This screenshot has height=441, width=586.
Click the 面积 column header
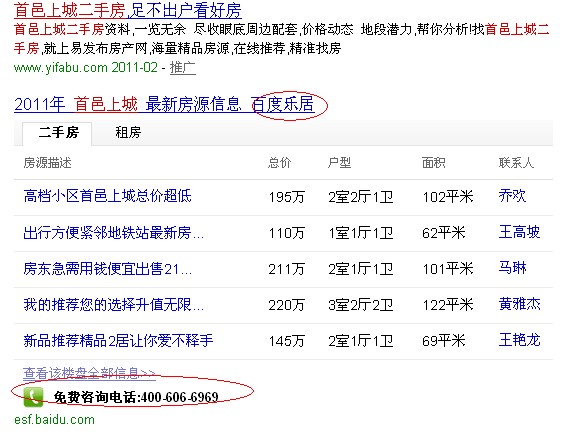click(x=434, y=163)
